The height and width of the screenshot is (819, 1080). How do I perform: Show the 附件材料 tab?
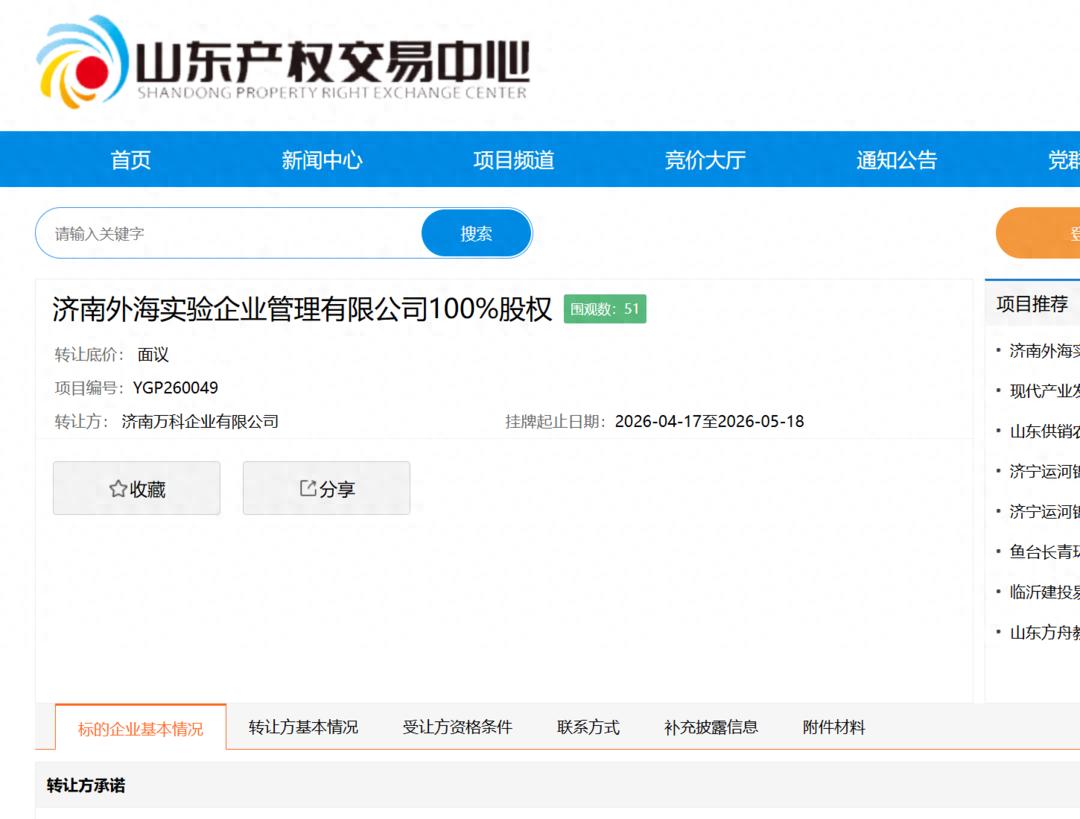coord(833,727)
